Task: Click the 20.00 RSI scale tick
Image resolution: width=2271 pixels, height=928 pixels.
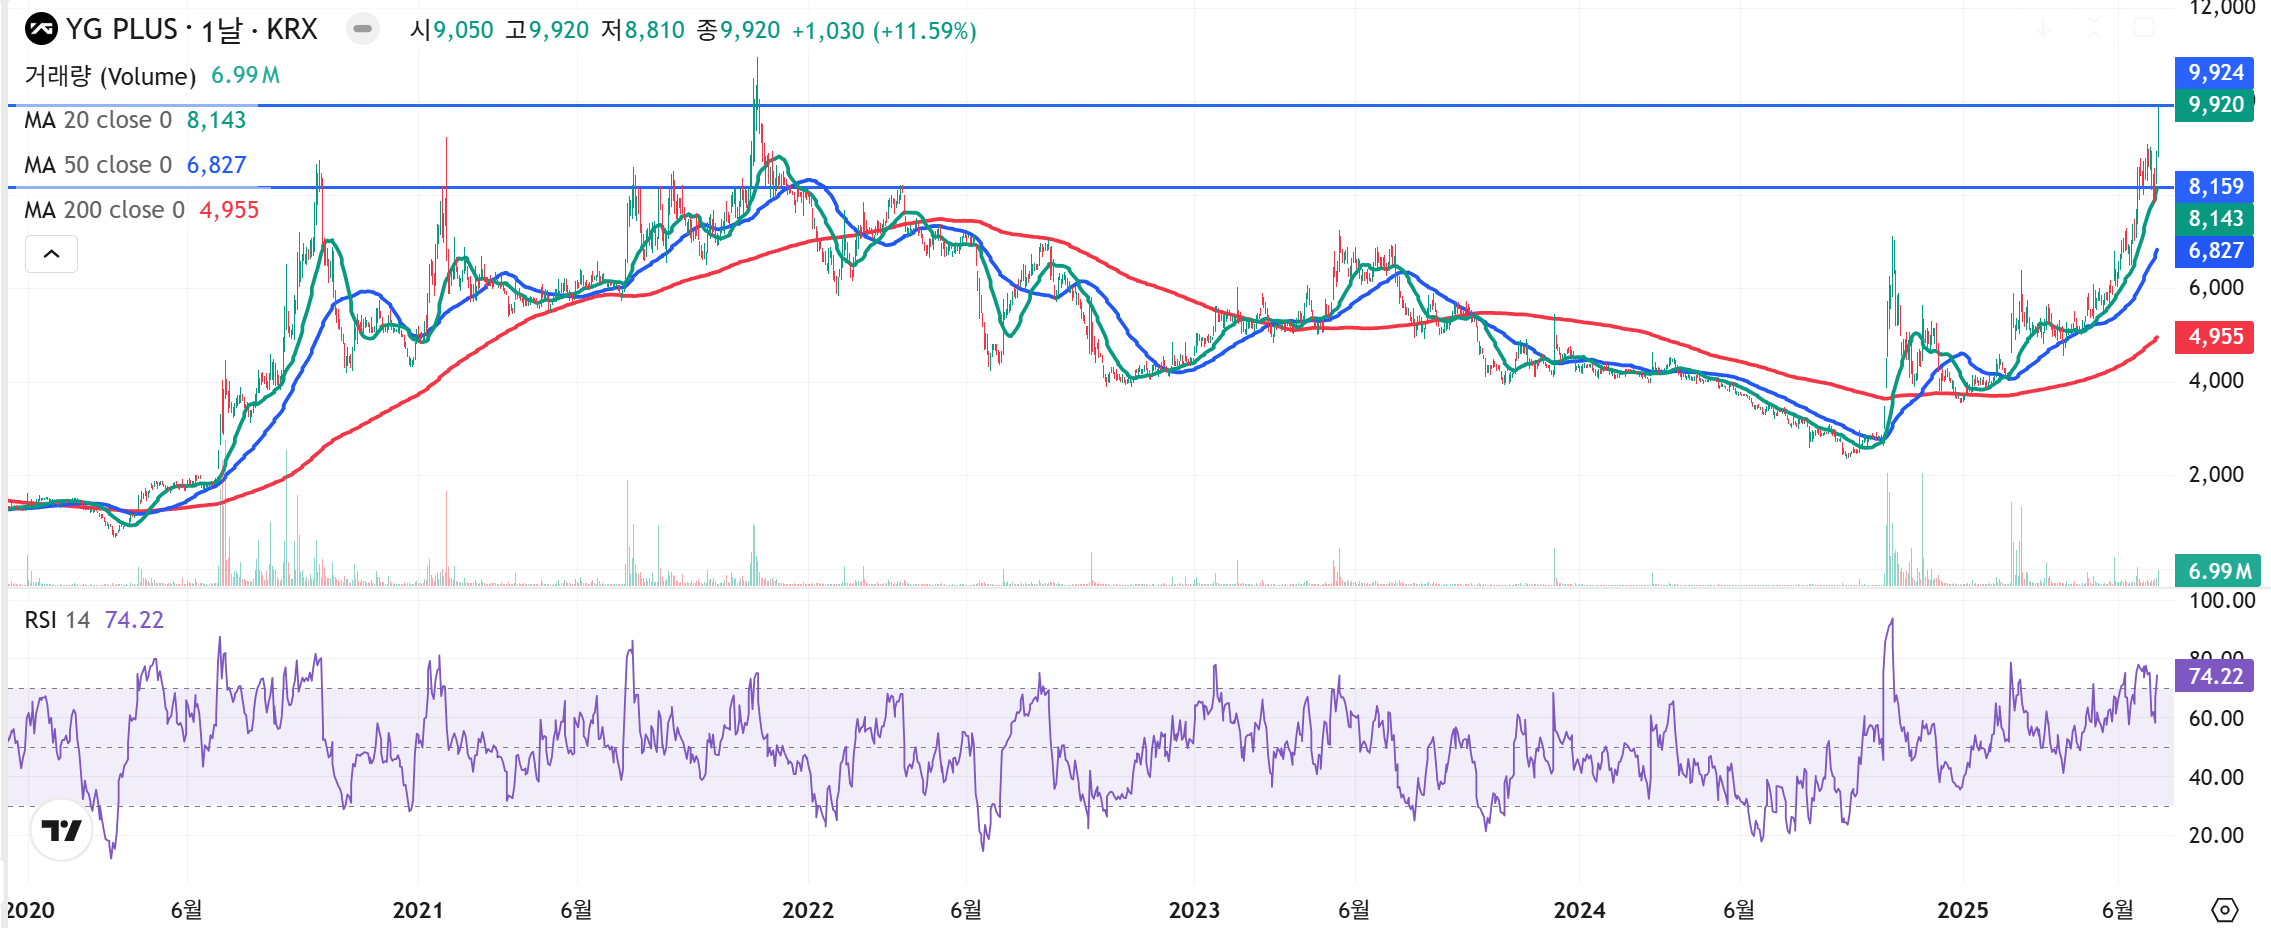Action: click(x=2216, y=836)
